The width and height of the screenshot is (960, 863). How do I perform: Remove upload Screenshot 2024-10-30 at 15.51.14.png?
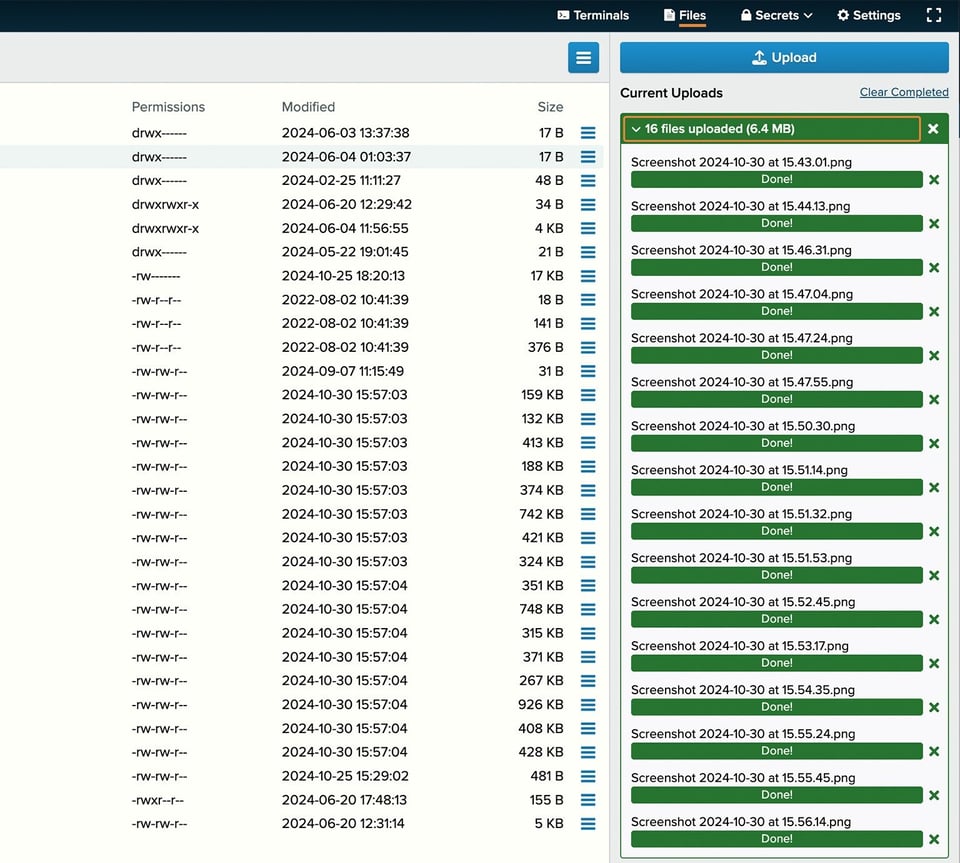click(x=934, y=487)
